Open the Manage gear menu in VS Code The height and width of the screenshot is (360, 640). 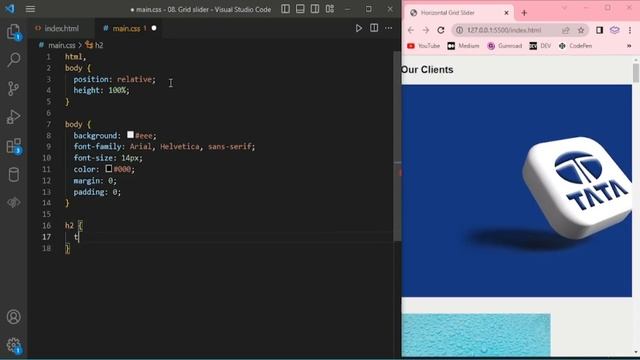13,345
